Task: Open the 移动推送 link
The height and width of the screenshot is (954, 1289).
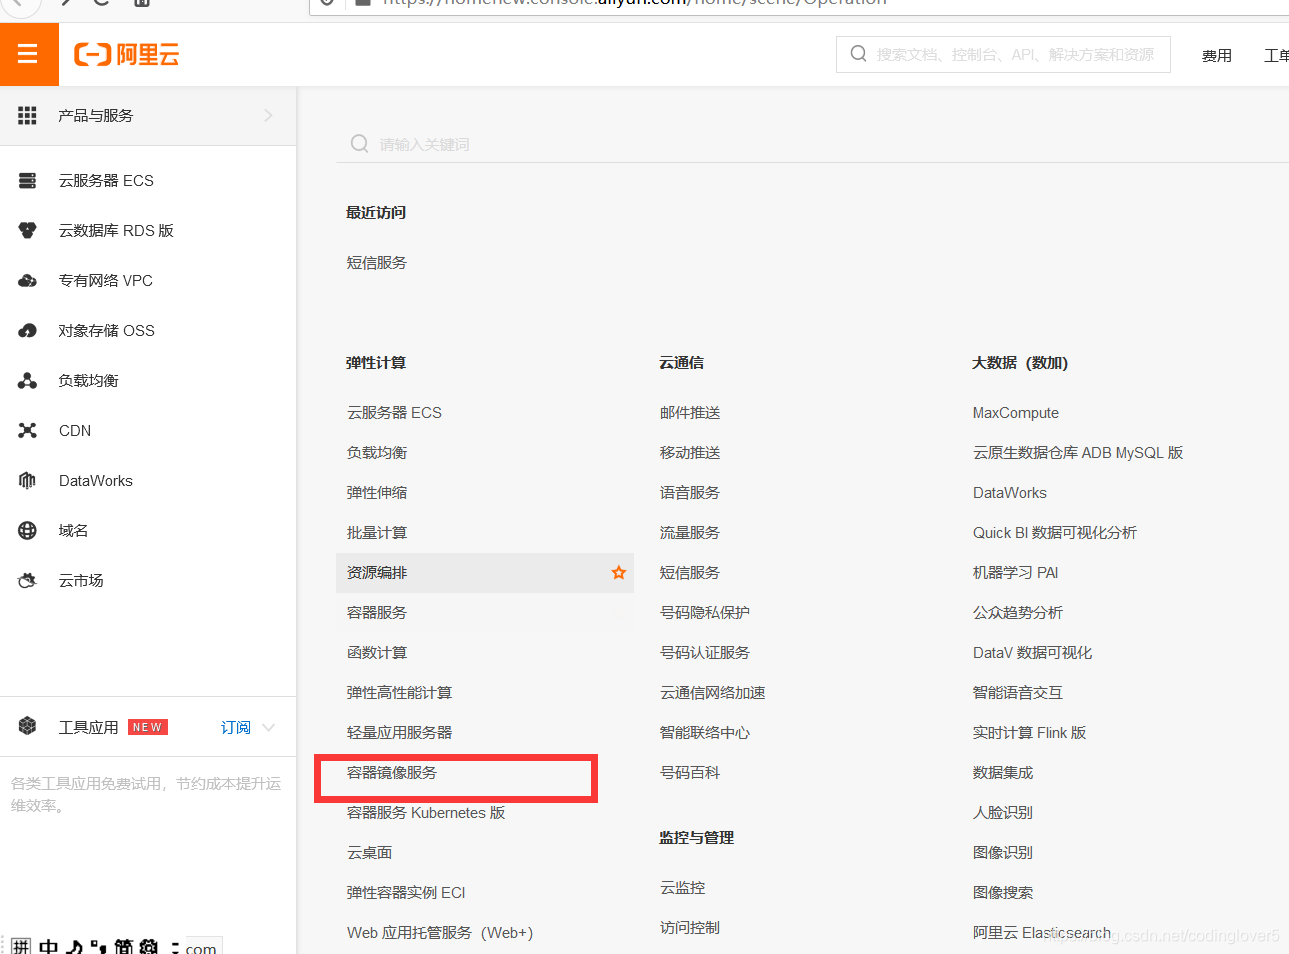Action: pos(690,453)
